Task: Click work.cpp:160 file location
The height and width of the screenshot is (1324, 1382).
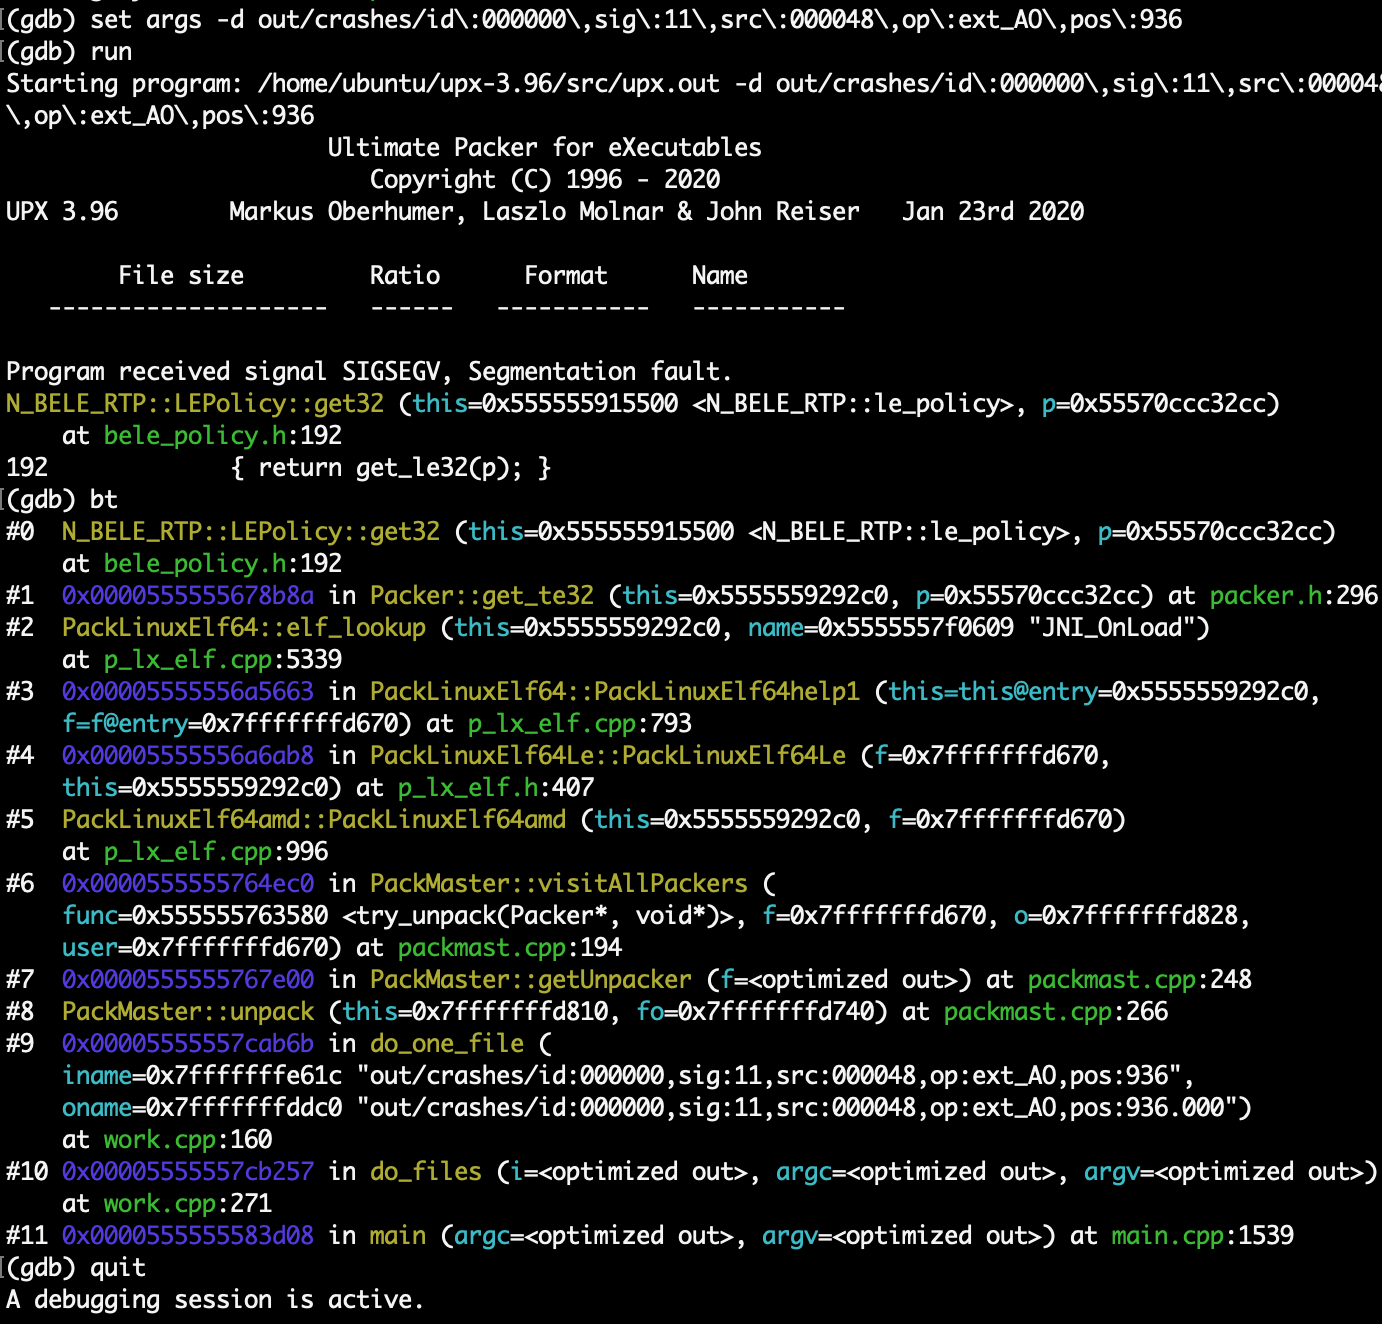Action: click(x=187, y=1140)
